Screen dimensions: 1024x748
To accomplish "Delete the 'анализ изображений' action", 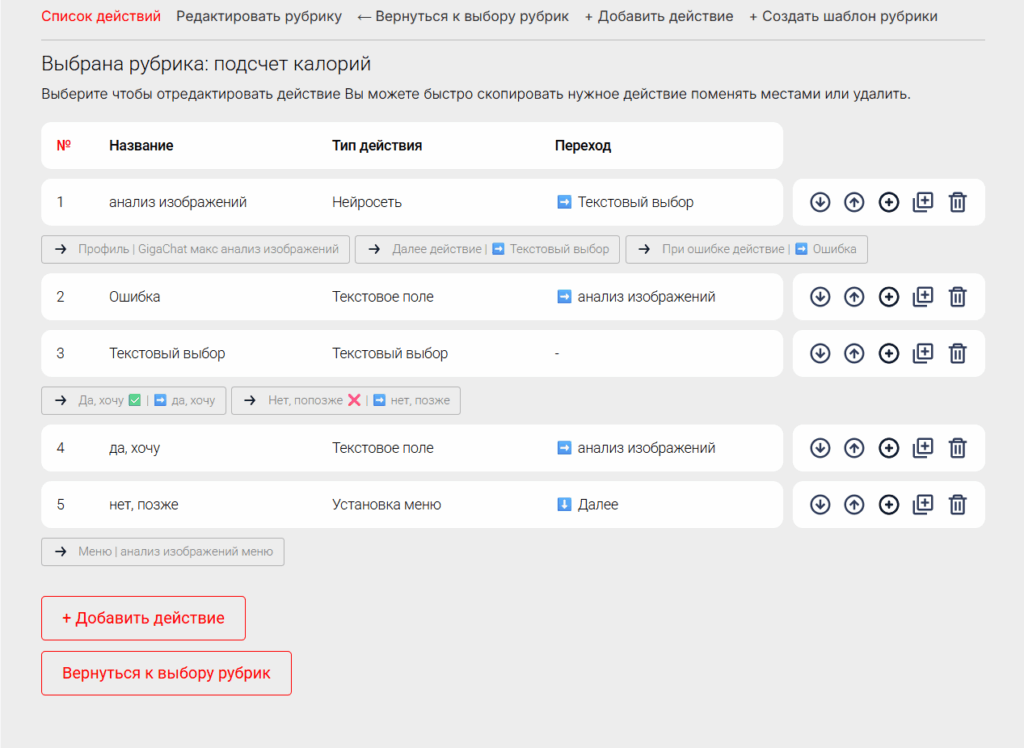I will pos(957,202).
